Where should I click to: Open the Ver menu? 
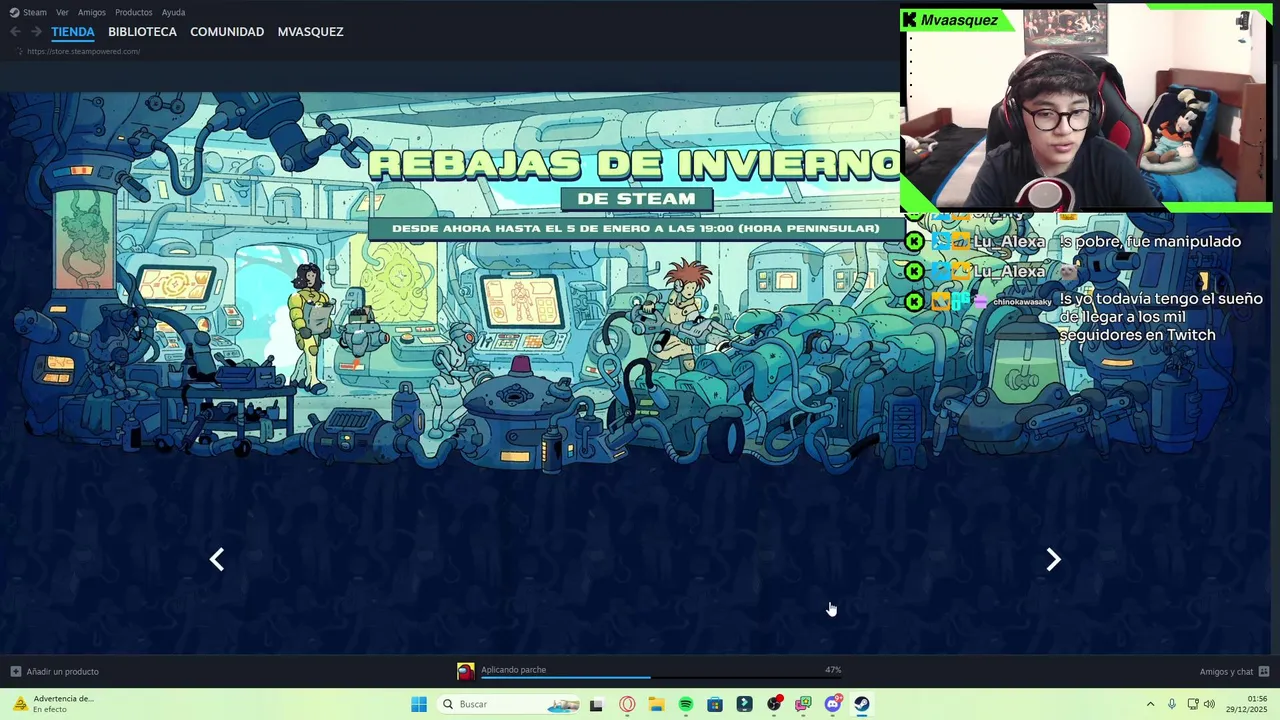tap(63, 12)
